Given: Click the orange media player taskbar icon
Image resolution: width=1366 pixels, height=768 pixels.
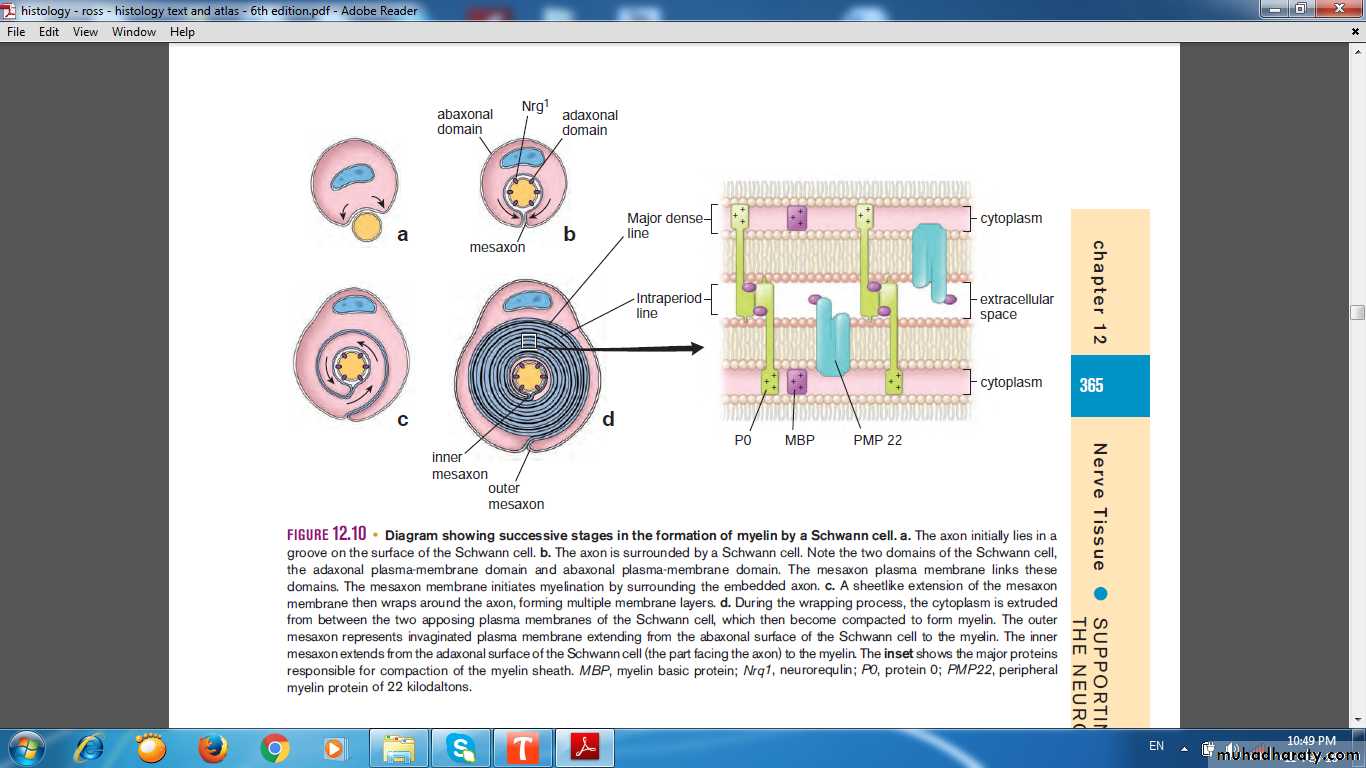Looking at the screenshot, I should (x=334, y=748).
